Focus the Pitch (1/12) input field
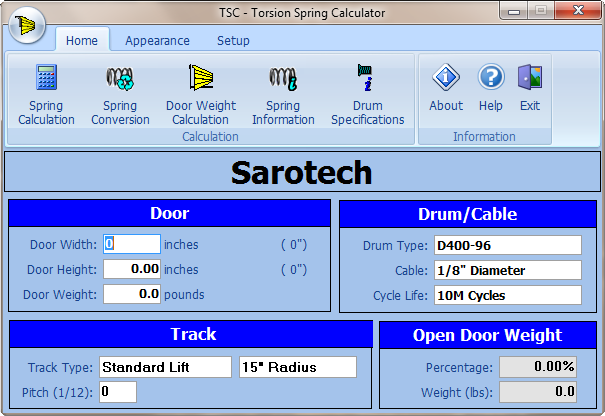 click(x=117, y=392)
